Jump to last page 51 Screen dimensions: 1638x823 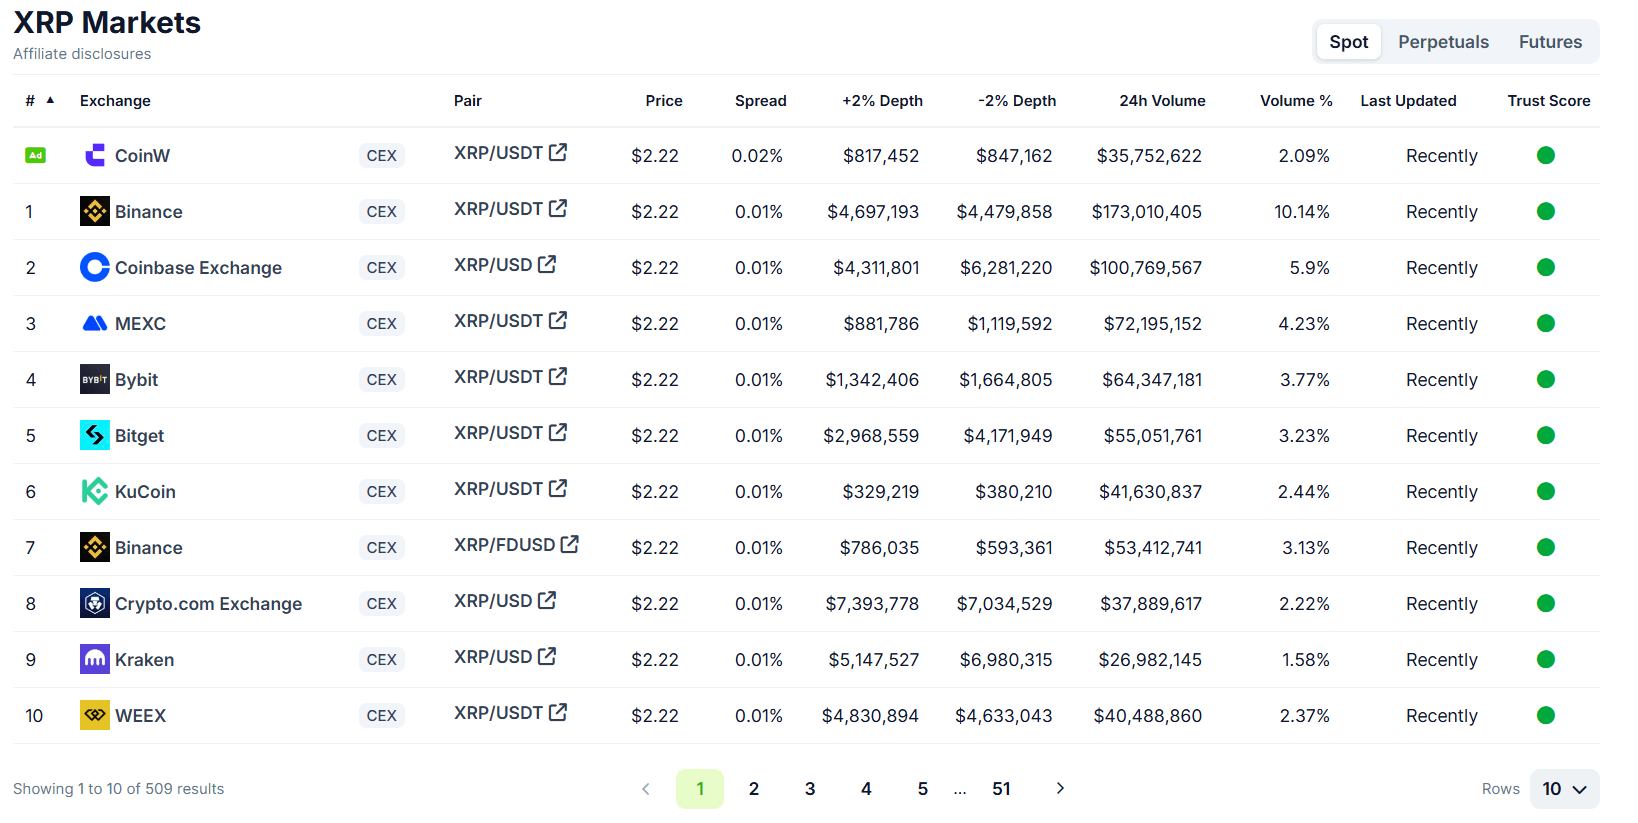1001,789
